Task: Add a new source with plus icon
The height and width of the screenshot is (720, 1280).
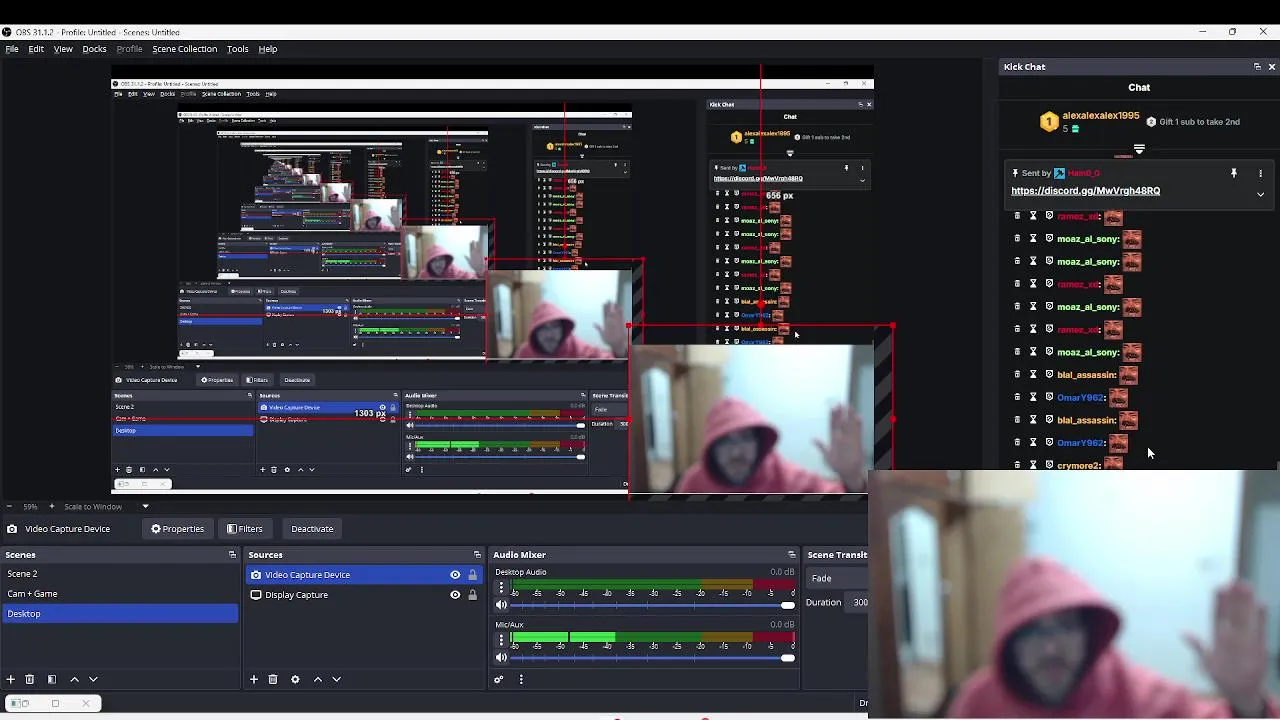Action: pyautogui.click(x=254, y=679)
